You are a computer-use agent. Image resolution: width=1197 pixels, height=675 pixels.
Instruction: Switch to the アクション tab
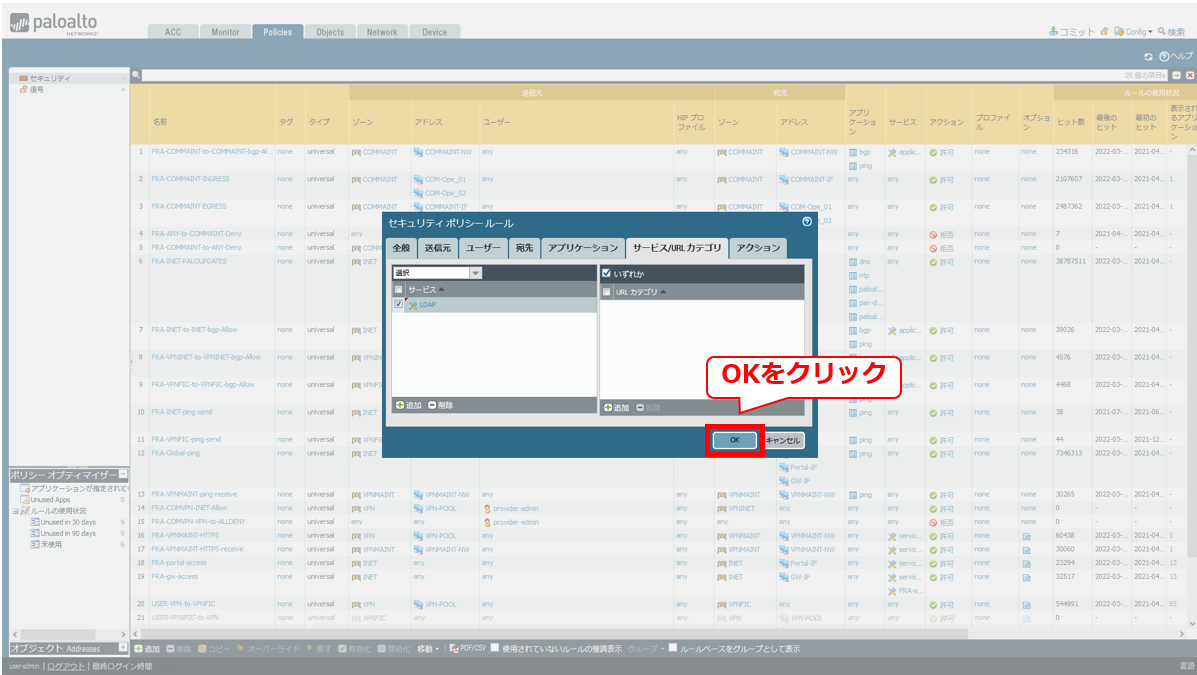(x=758, y=248)
